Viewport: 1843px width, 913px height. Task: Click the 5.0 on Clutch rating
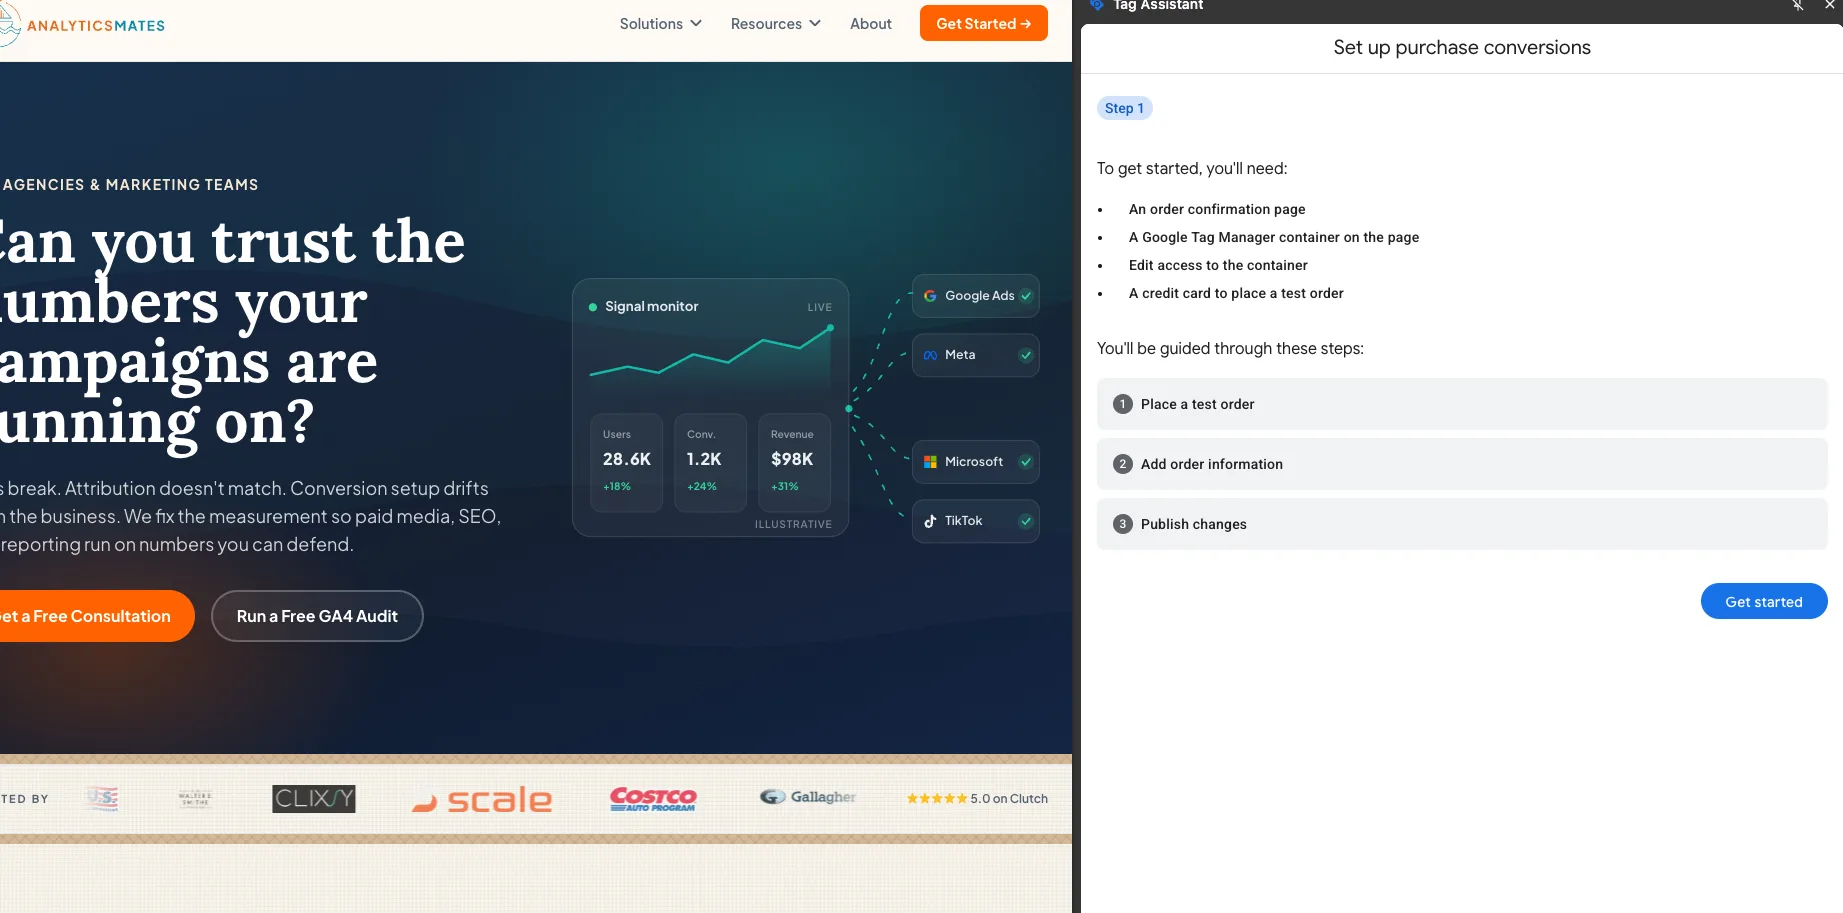point(977,798)
